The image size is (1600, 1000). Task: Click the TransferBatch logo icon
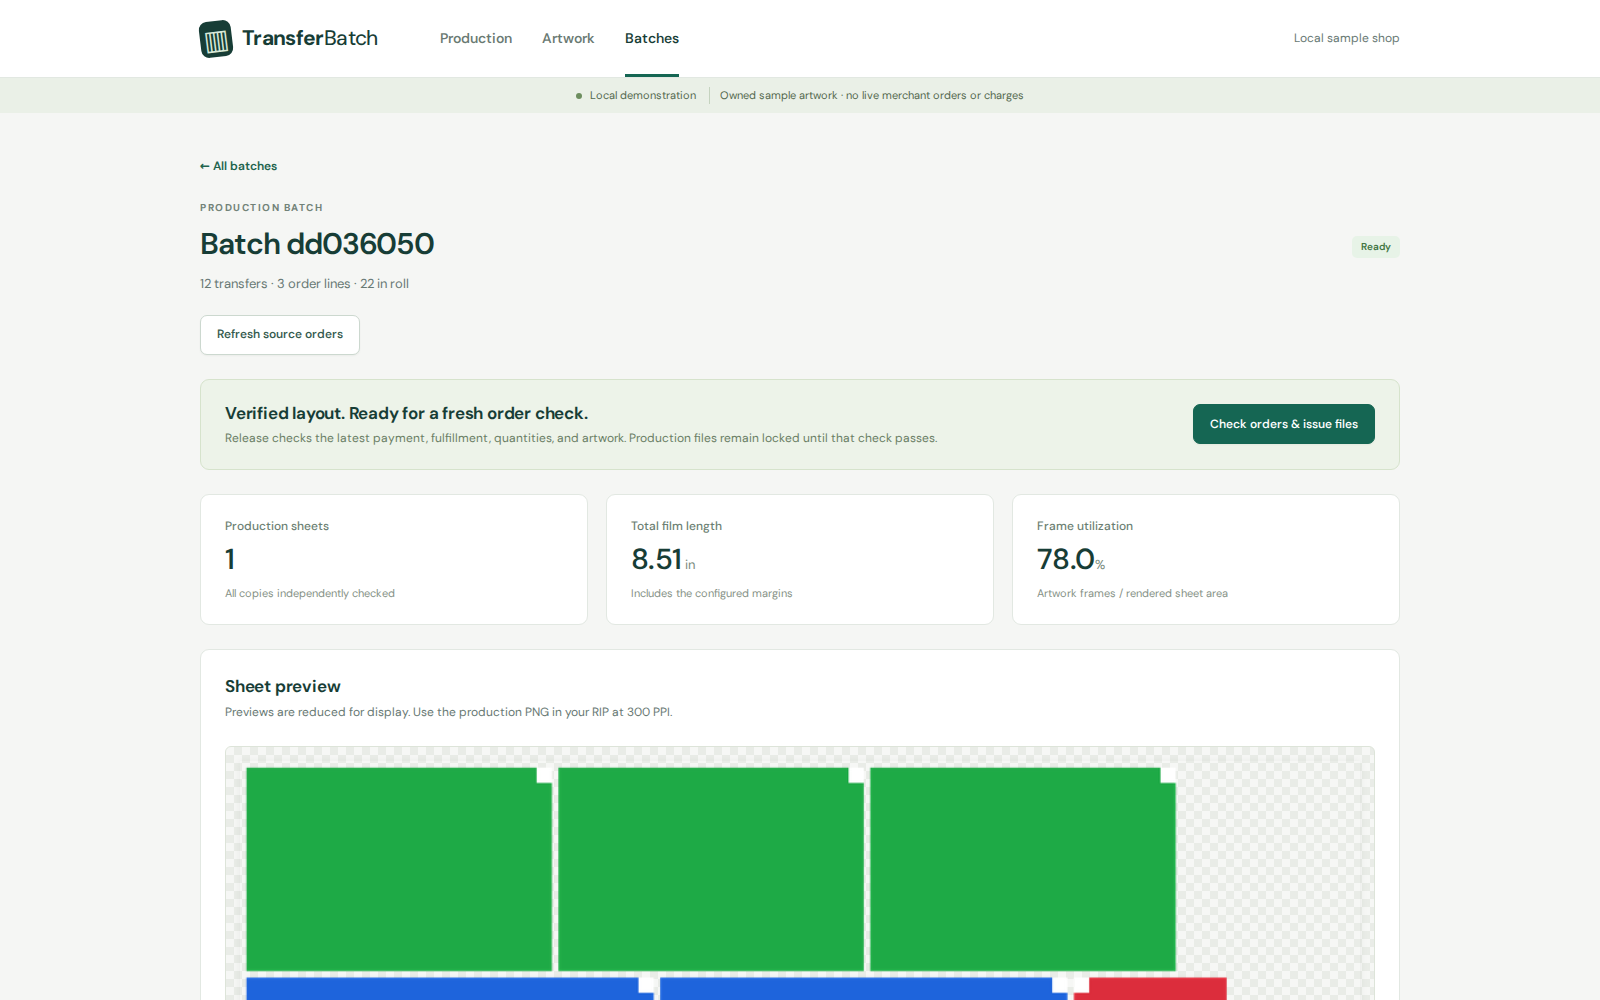click(216, 39)
